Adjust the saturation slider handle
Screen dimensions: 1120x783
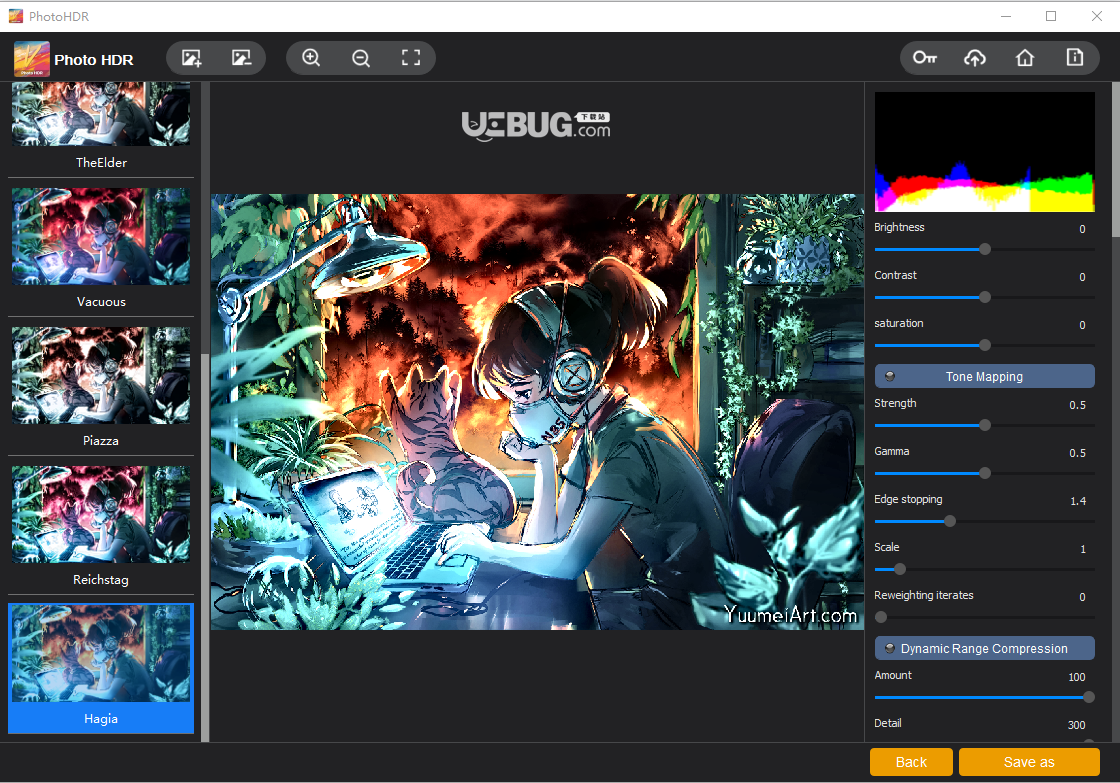(x=984, y=345)
